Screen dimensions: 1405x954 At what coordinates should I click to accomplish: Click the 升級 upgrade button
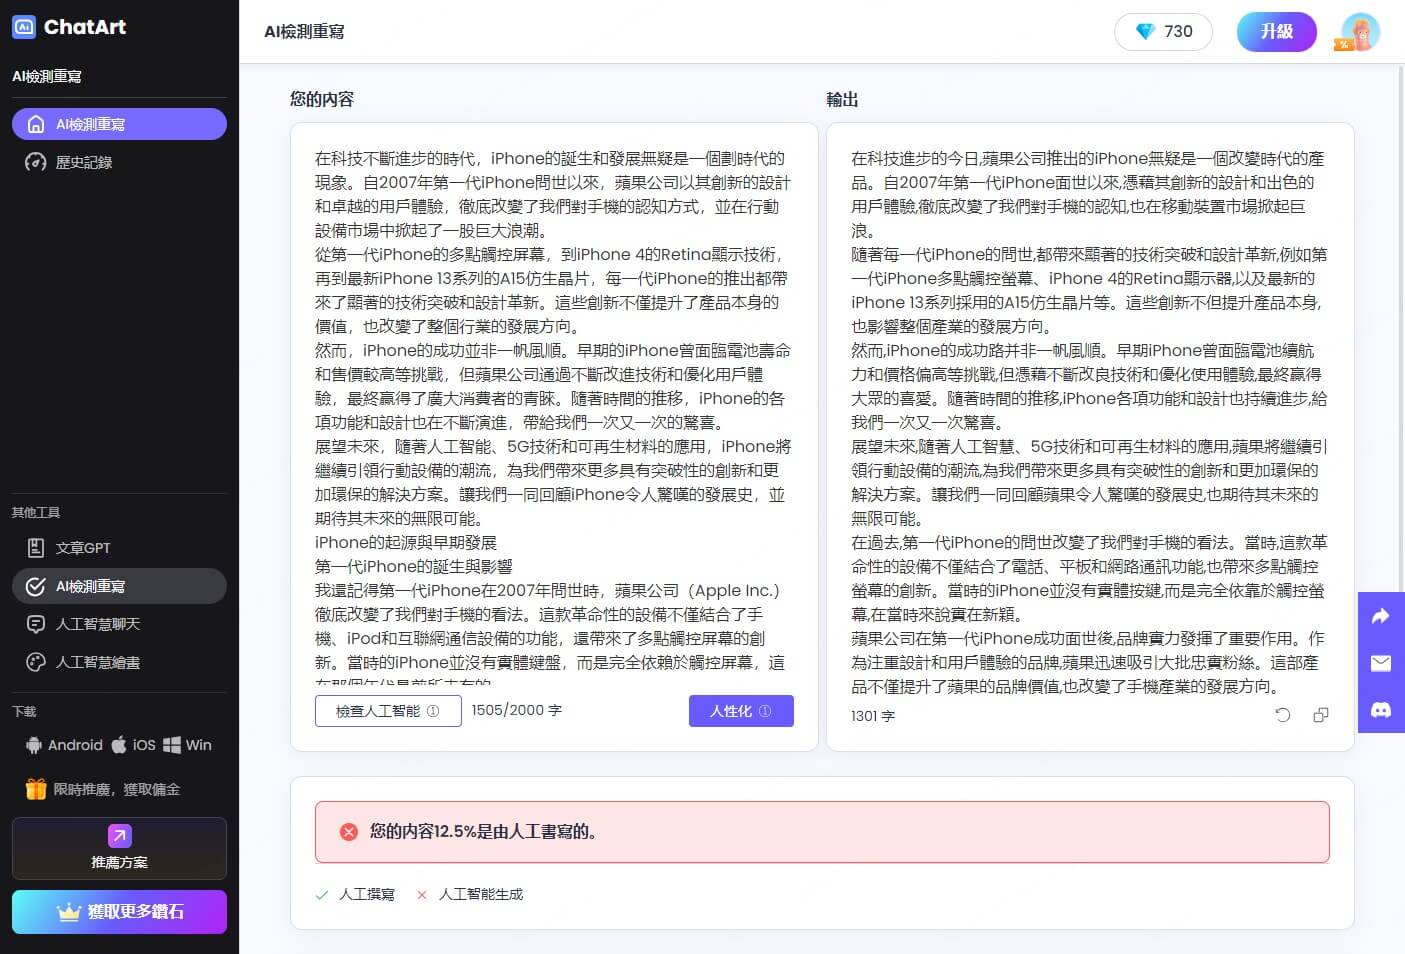click(x=1277, y=32)
